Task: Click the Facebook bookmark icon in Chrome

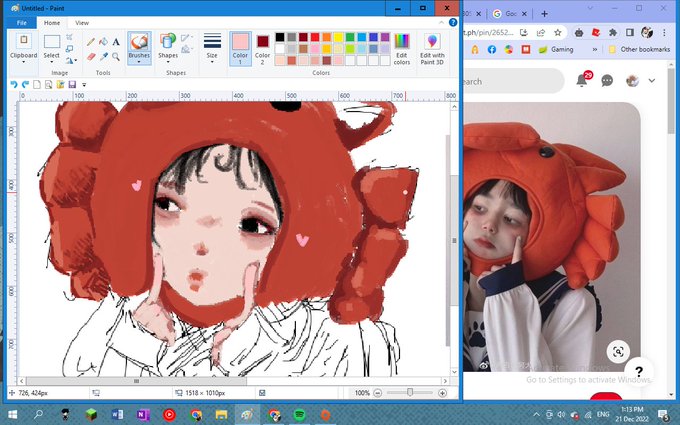Action: pyautogui.click(x=492, y=49)
